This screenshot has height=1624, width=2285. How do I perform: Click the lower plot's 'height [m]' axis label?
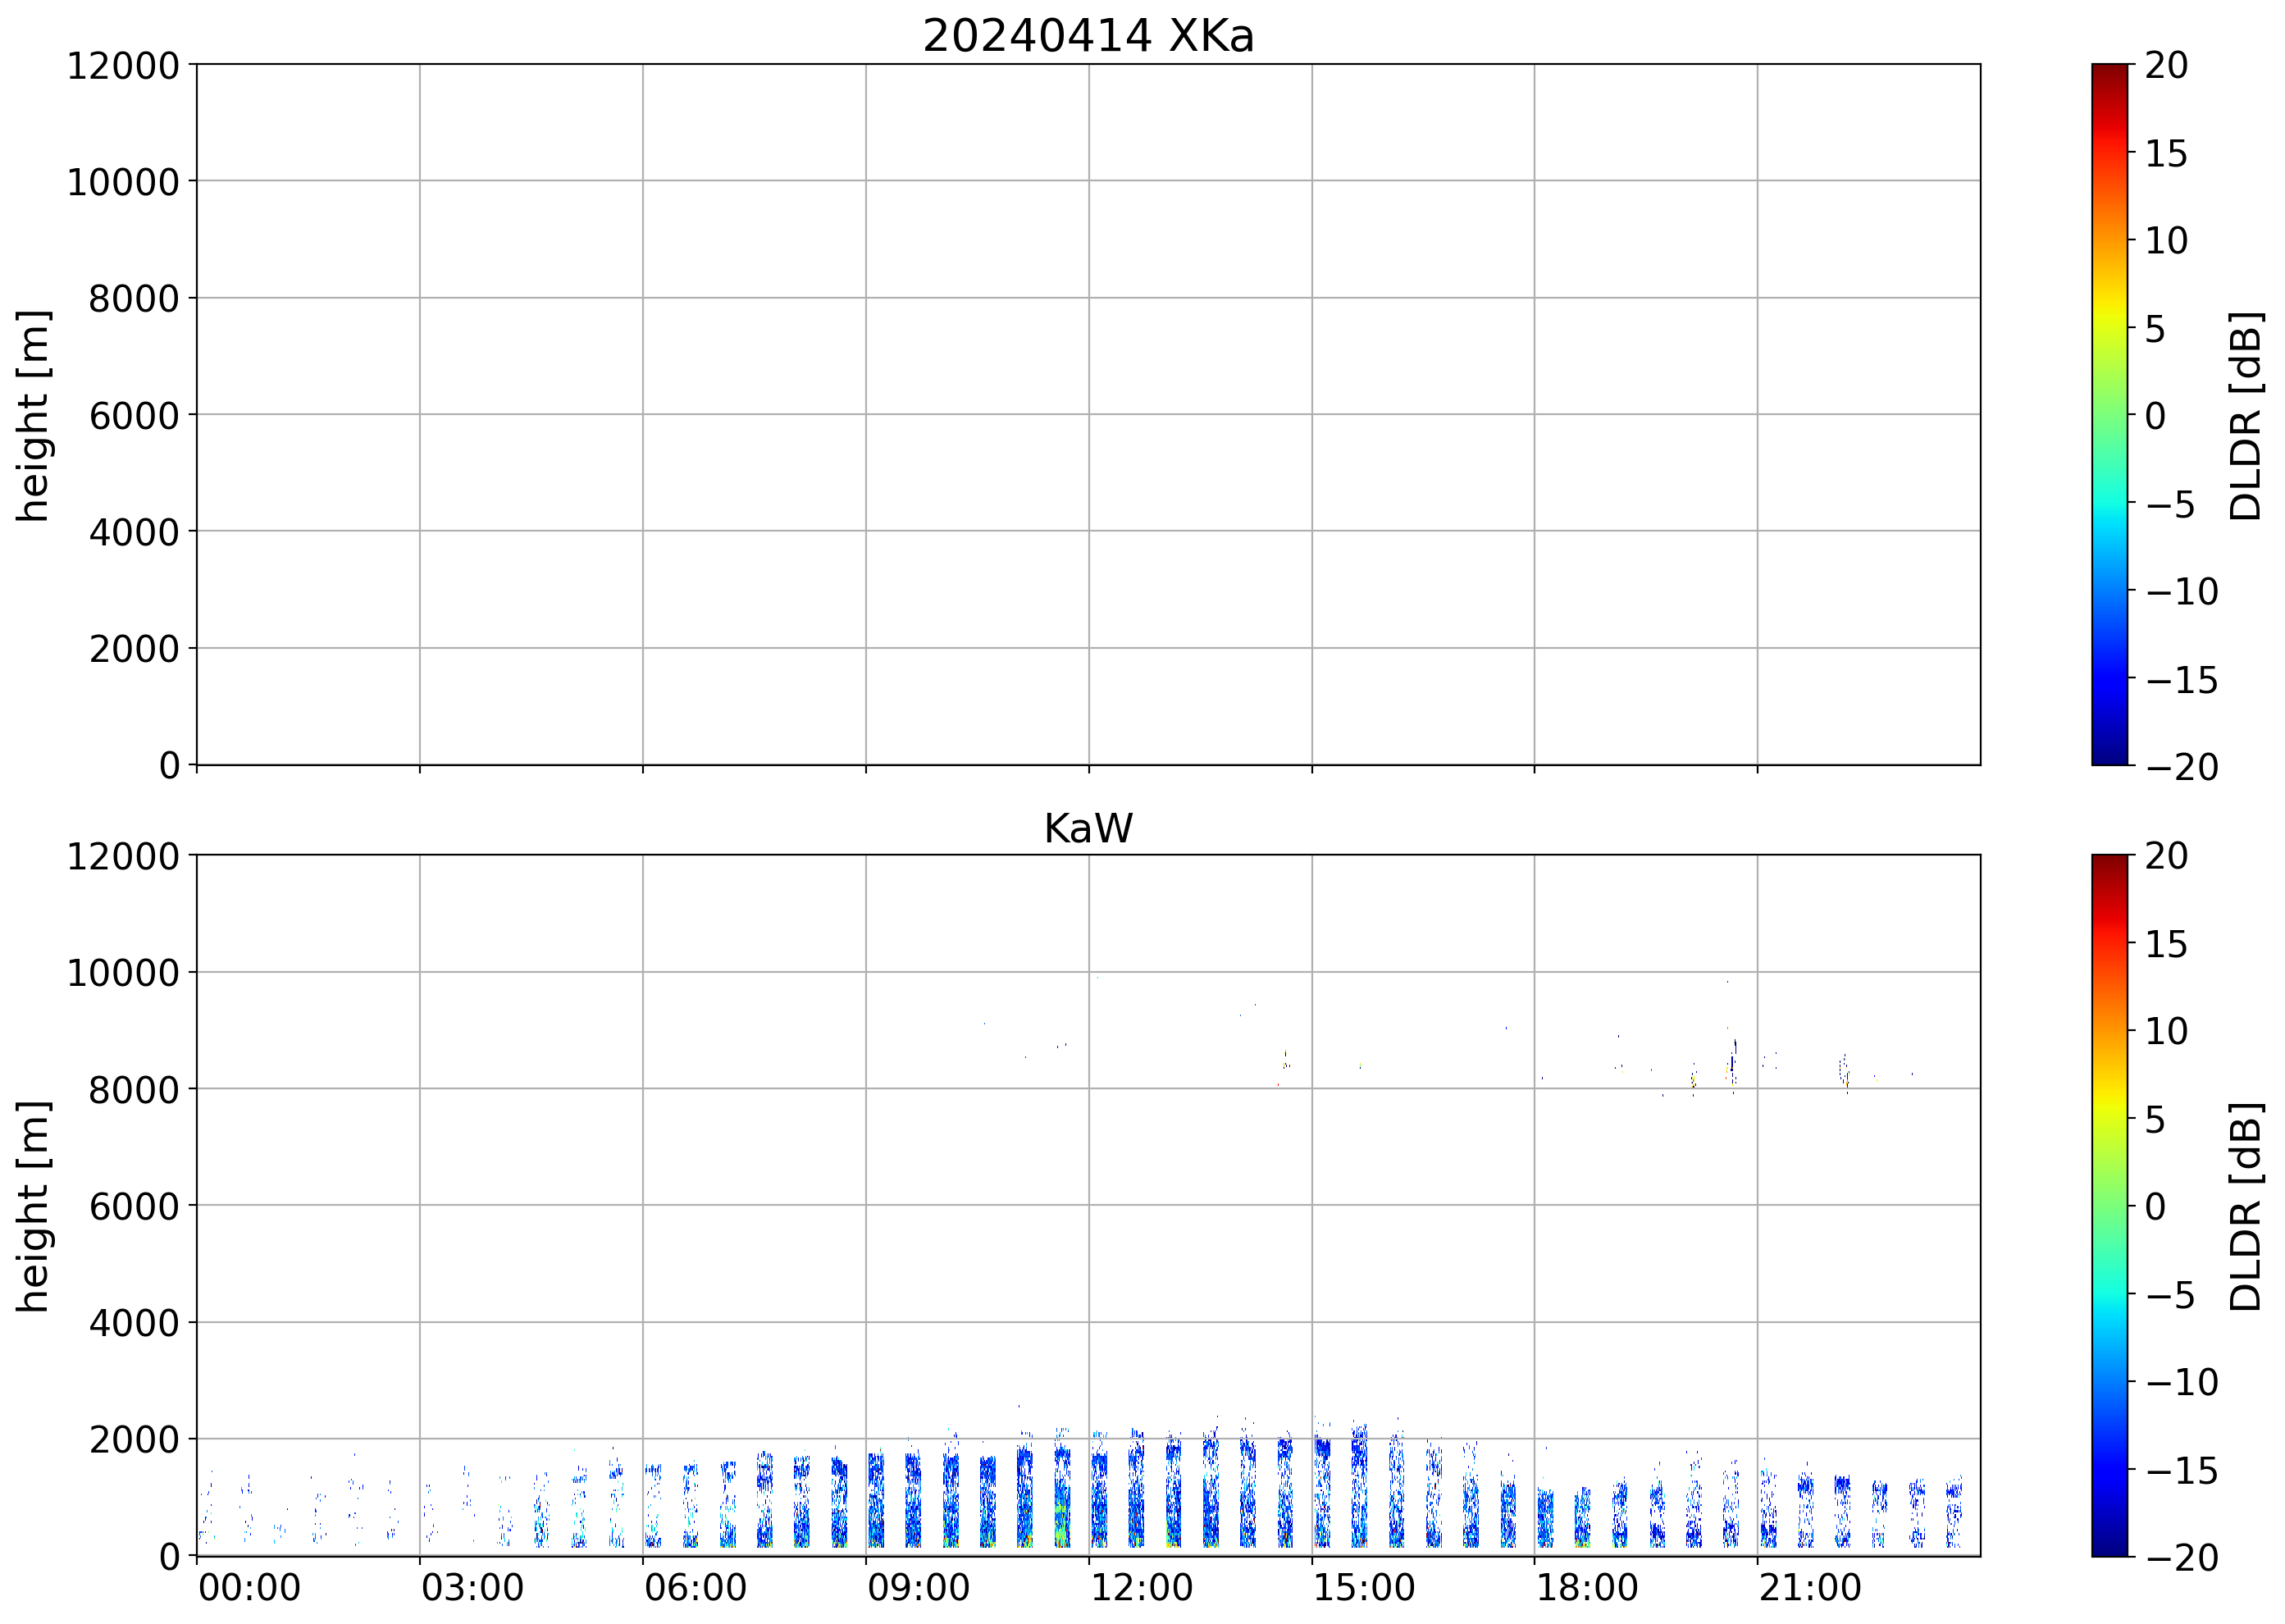pos(33,1206)
